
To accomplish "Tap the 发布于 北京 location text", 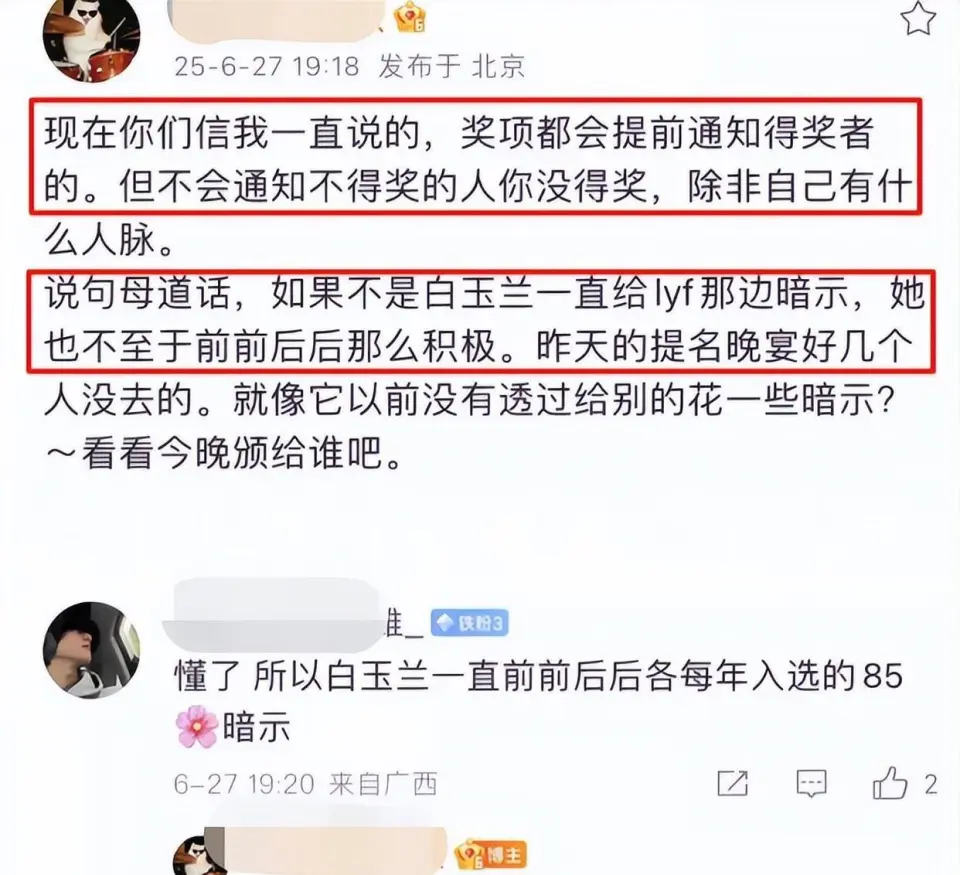I will point(452,66).
